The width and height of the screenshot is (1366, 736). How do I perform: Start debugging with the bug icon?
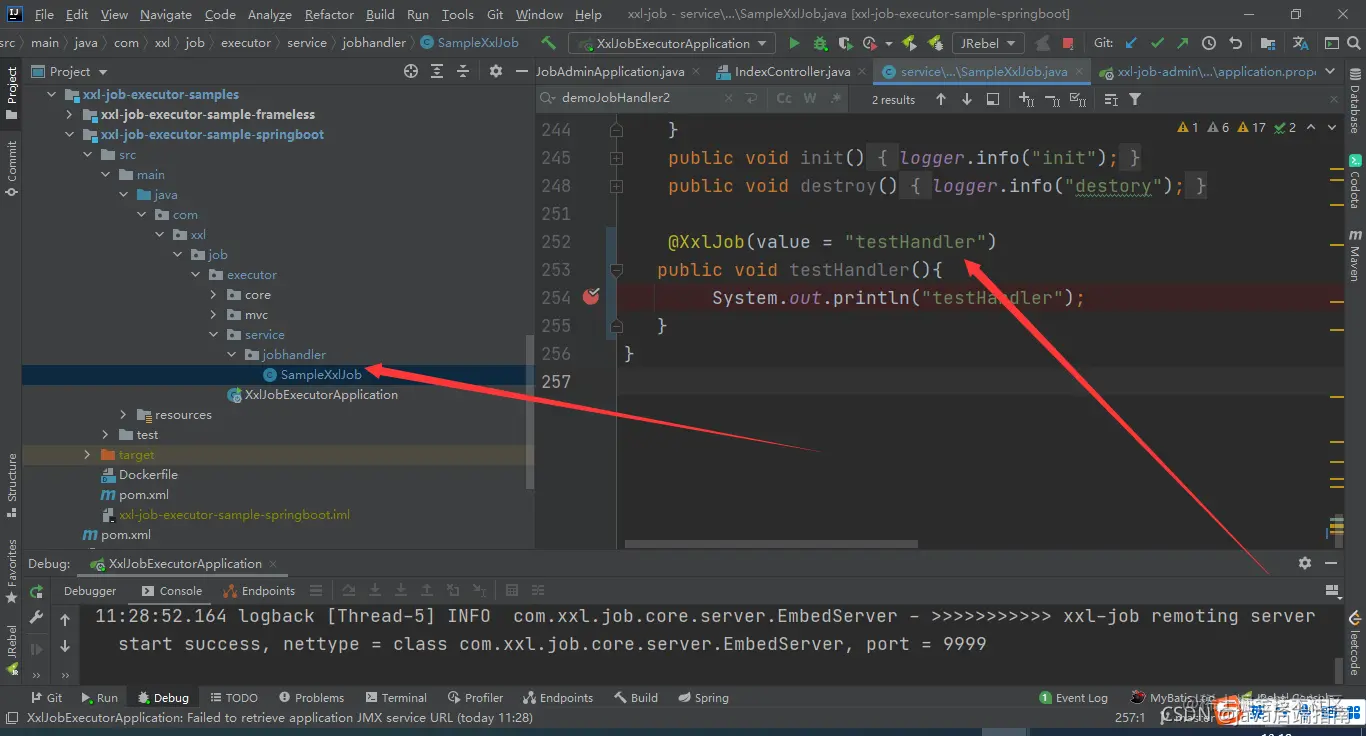click(820, 43)
